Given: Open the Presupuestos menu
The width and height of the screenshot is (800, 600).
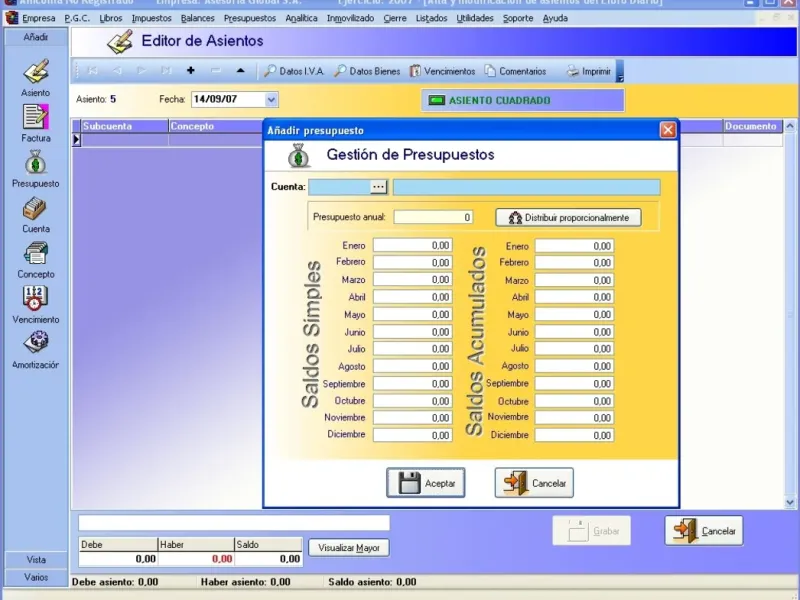Looking at the screenshot, I should click(250, 18).
